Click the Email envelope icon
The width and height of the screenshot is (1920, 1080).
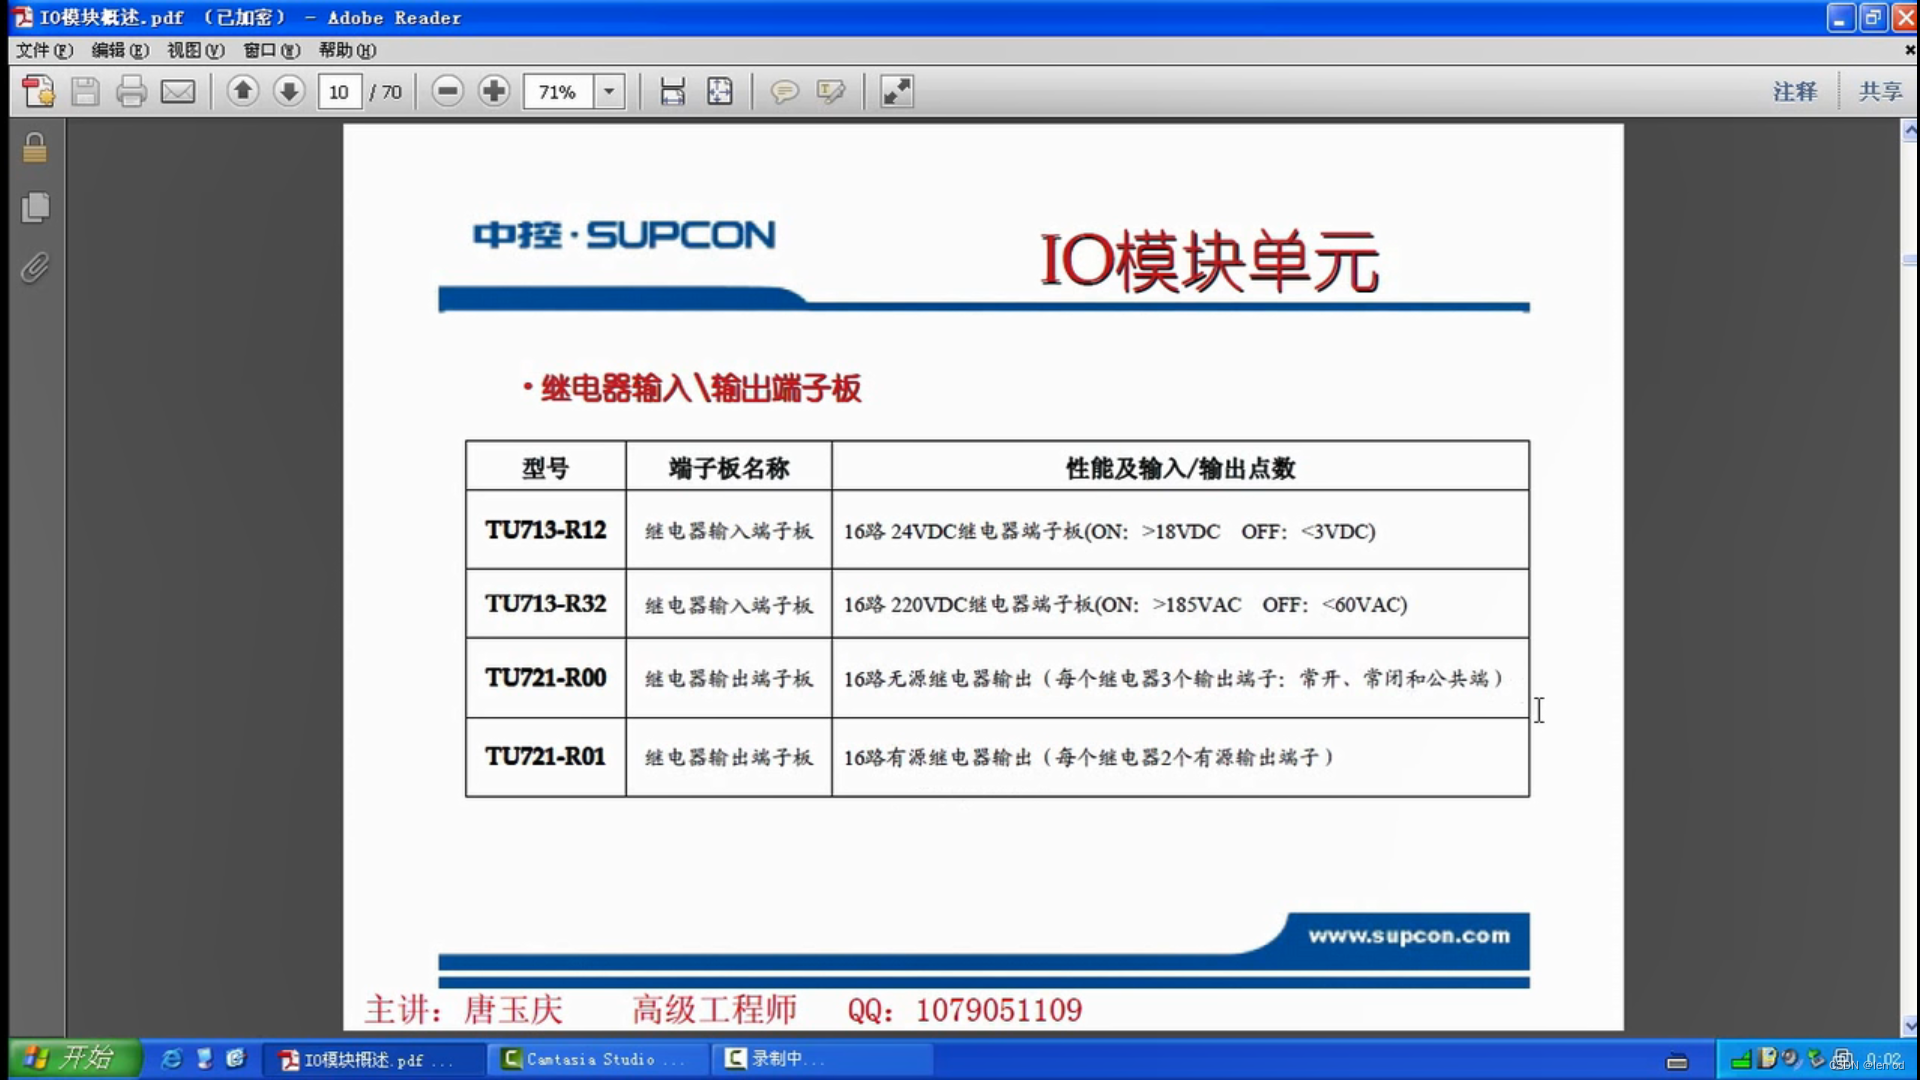click(x=178, y=92)
